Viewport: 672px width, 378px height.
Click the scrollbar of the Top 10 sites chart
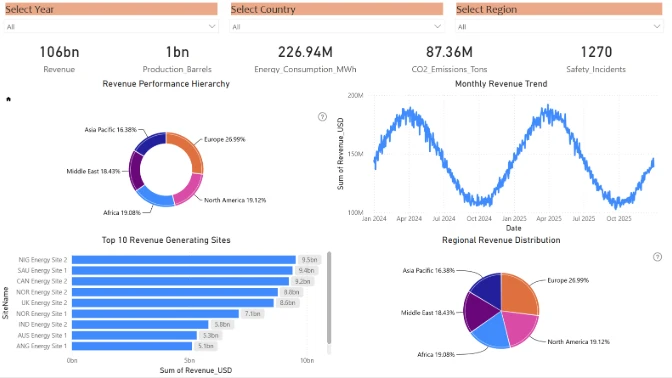[x=329, y=298]
